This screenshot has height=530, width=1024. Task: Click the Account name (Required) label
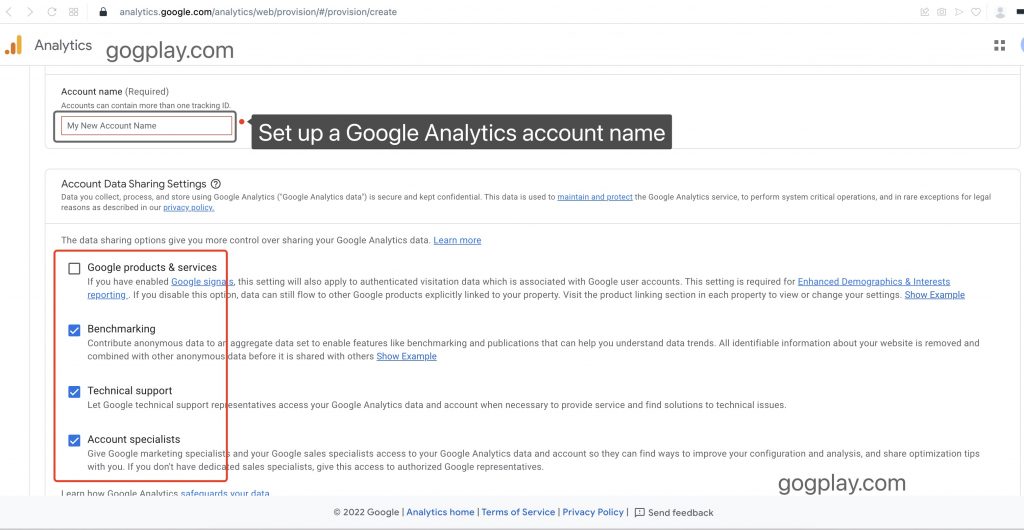click(x=115, y=91)
